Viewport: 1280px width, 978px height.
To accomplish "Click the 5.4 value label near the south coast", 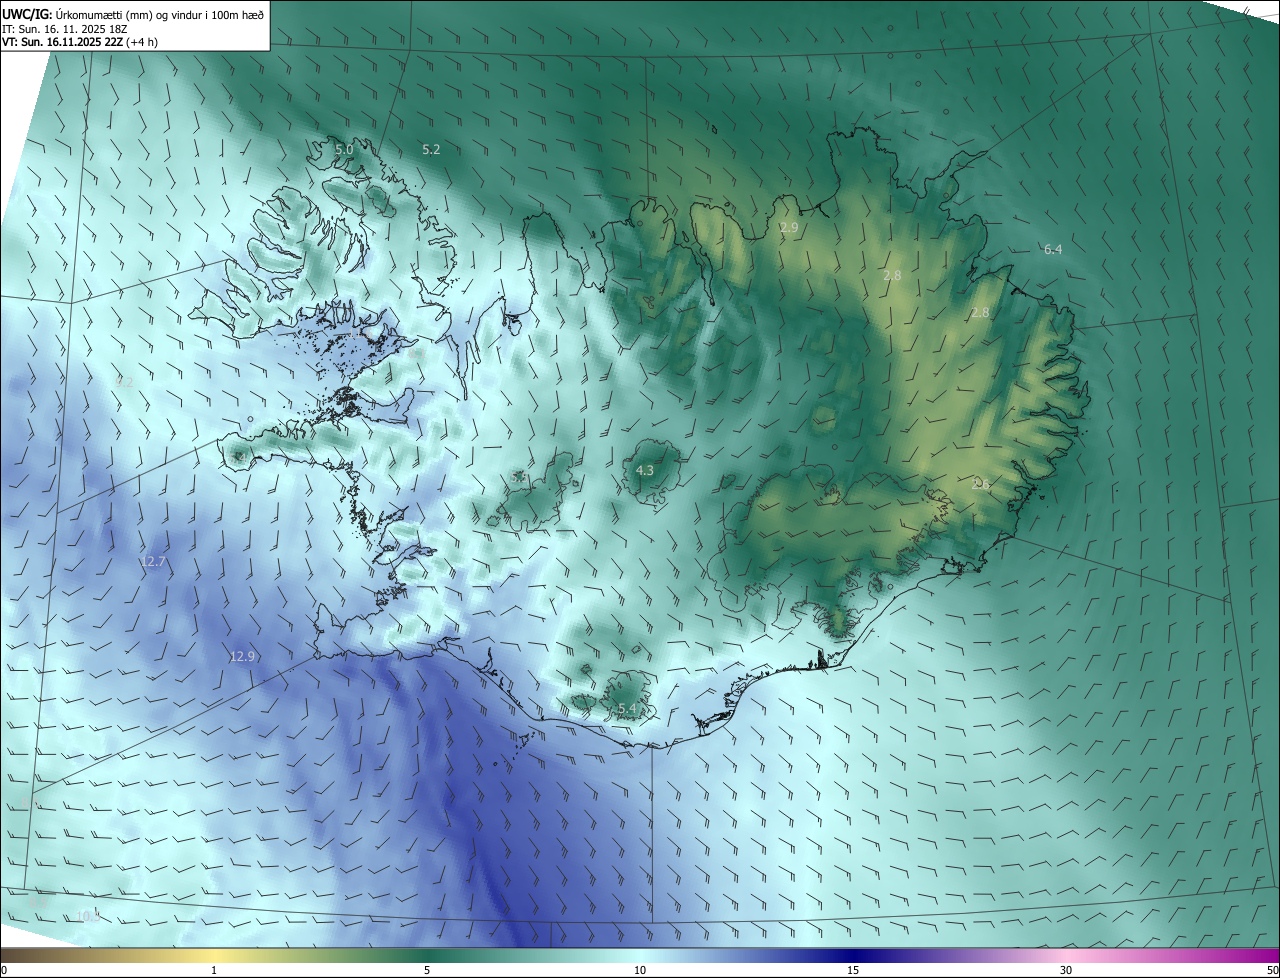I will [627, 708].
